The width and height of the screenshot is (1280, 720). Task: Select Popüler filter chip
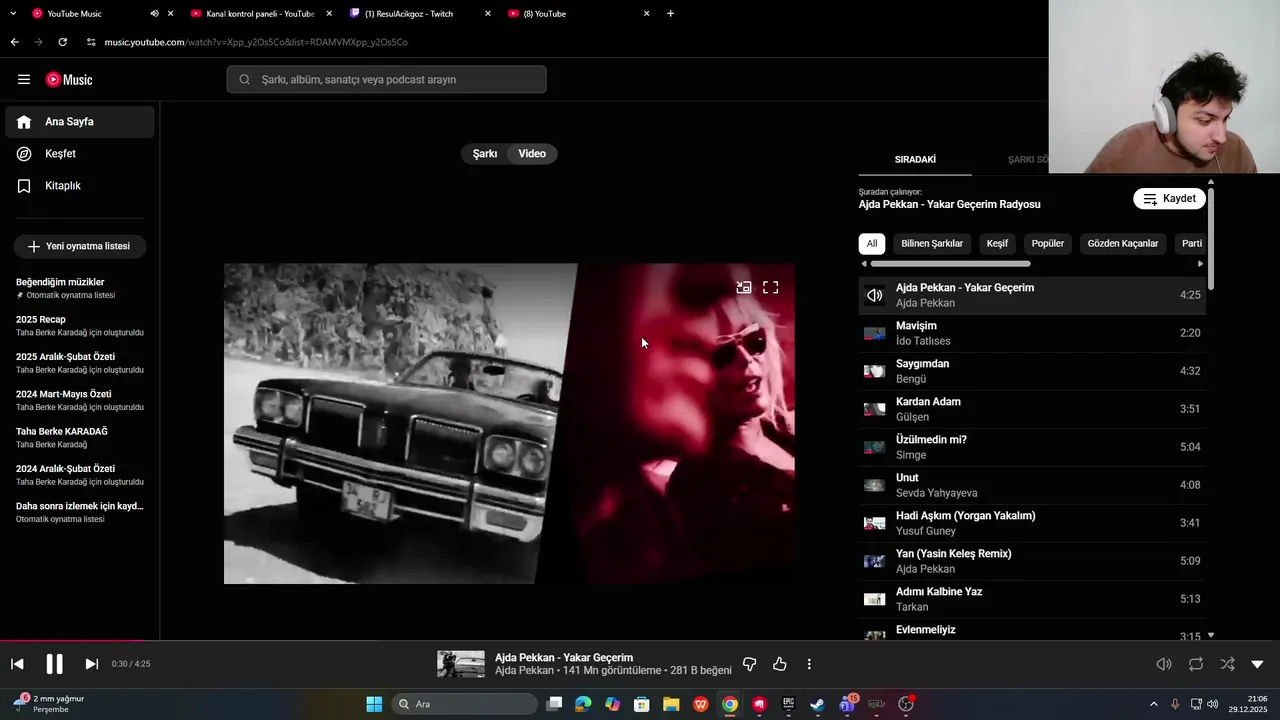tap(1048, 243)
